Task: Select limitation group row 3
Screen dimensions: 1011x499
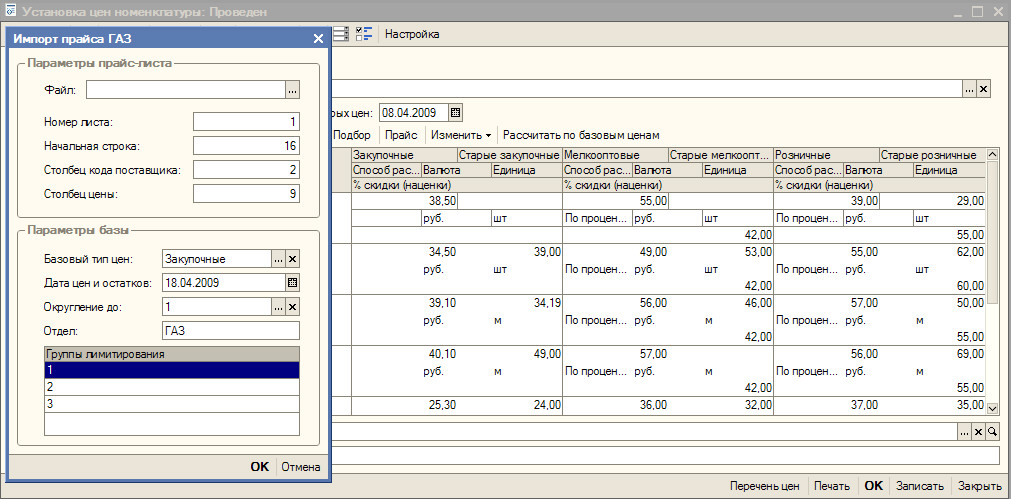Action: (172, 404)
